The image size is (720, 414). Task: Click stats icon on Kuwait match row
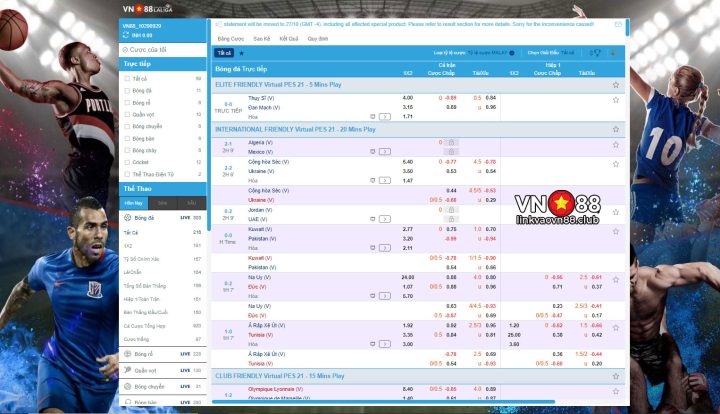click(373, 248)
